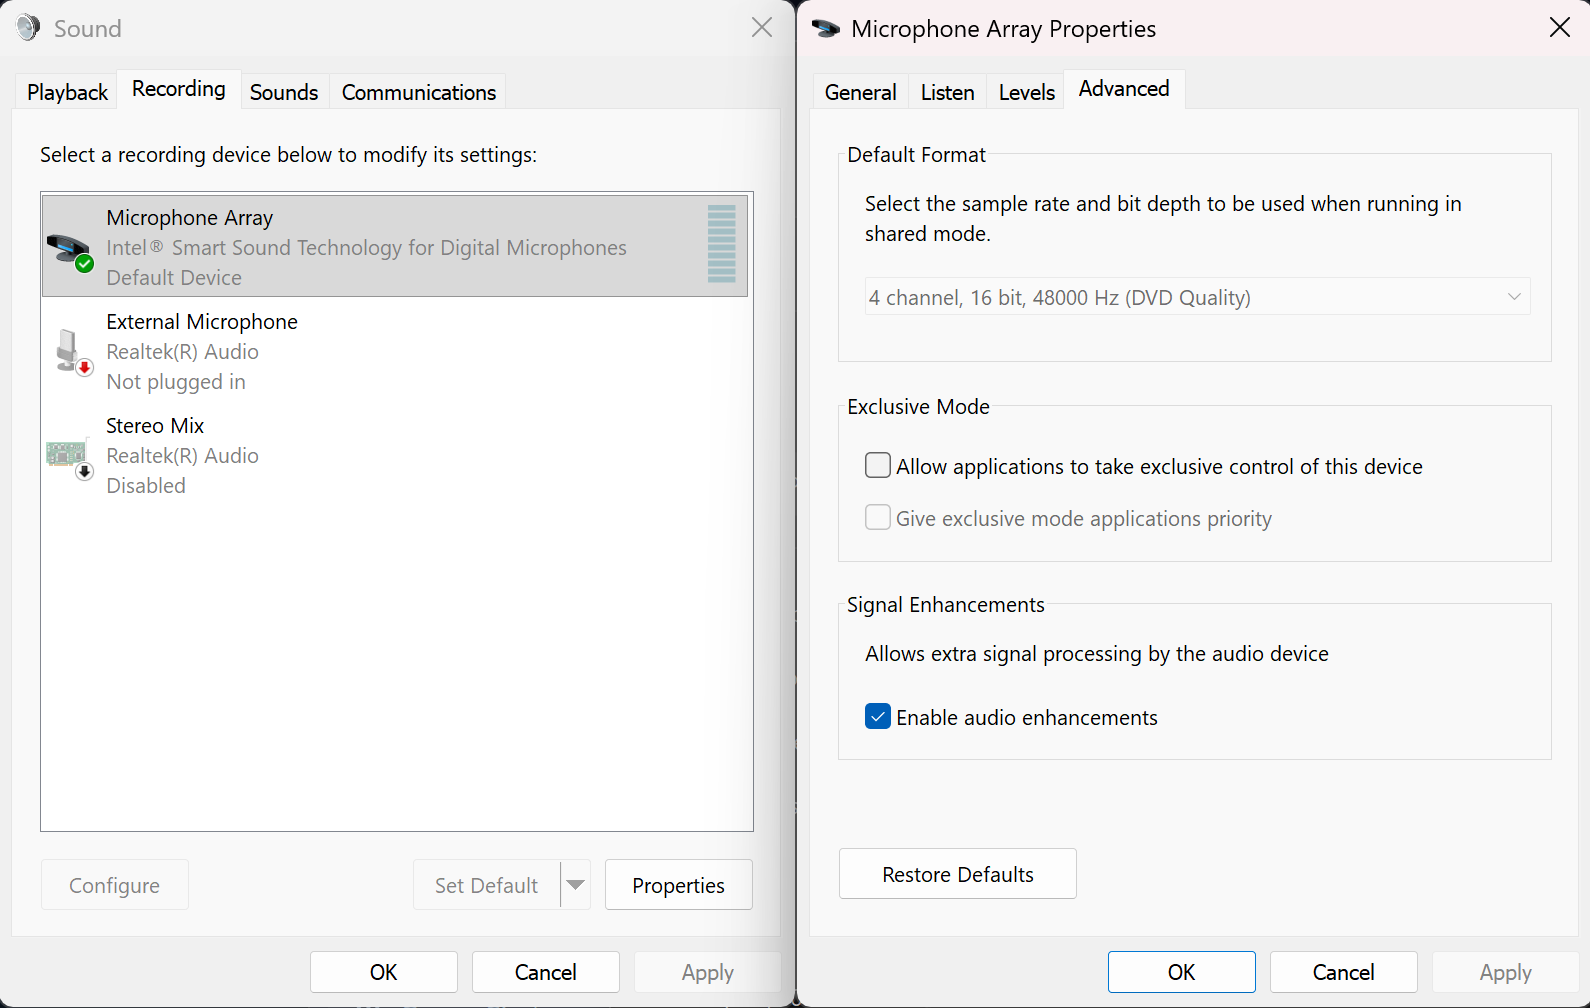The image size is (1590, 1008).
Task: Click the Microphone Array device icon
Action: [69, 250]
